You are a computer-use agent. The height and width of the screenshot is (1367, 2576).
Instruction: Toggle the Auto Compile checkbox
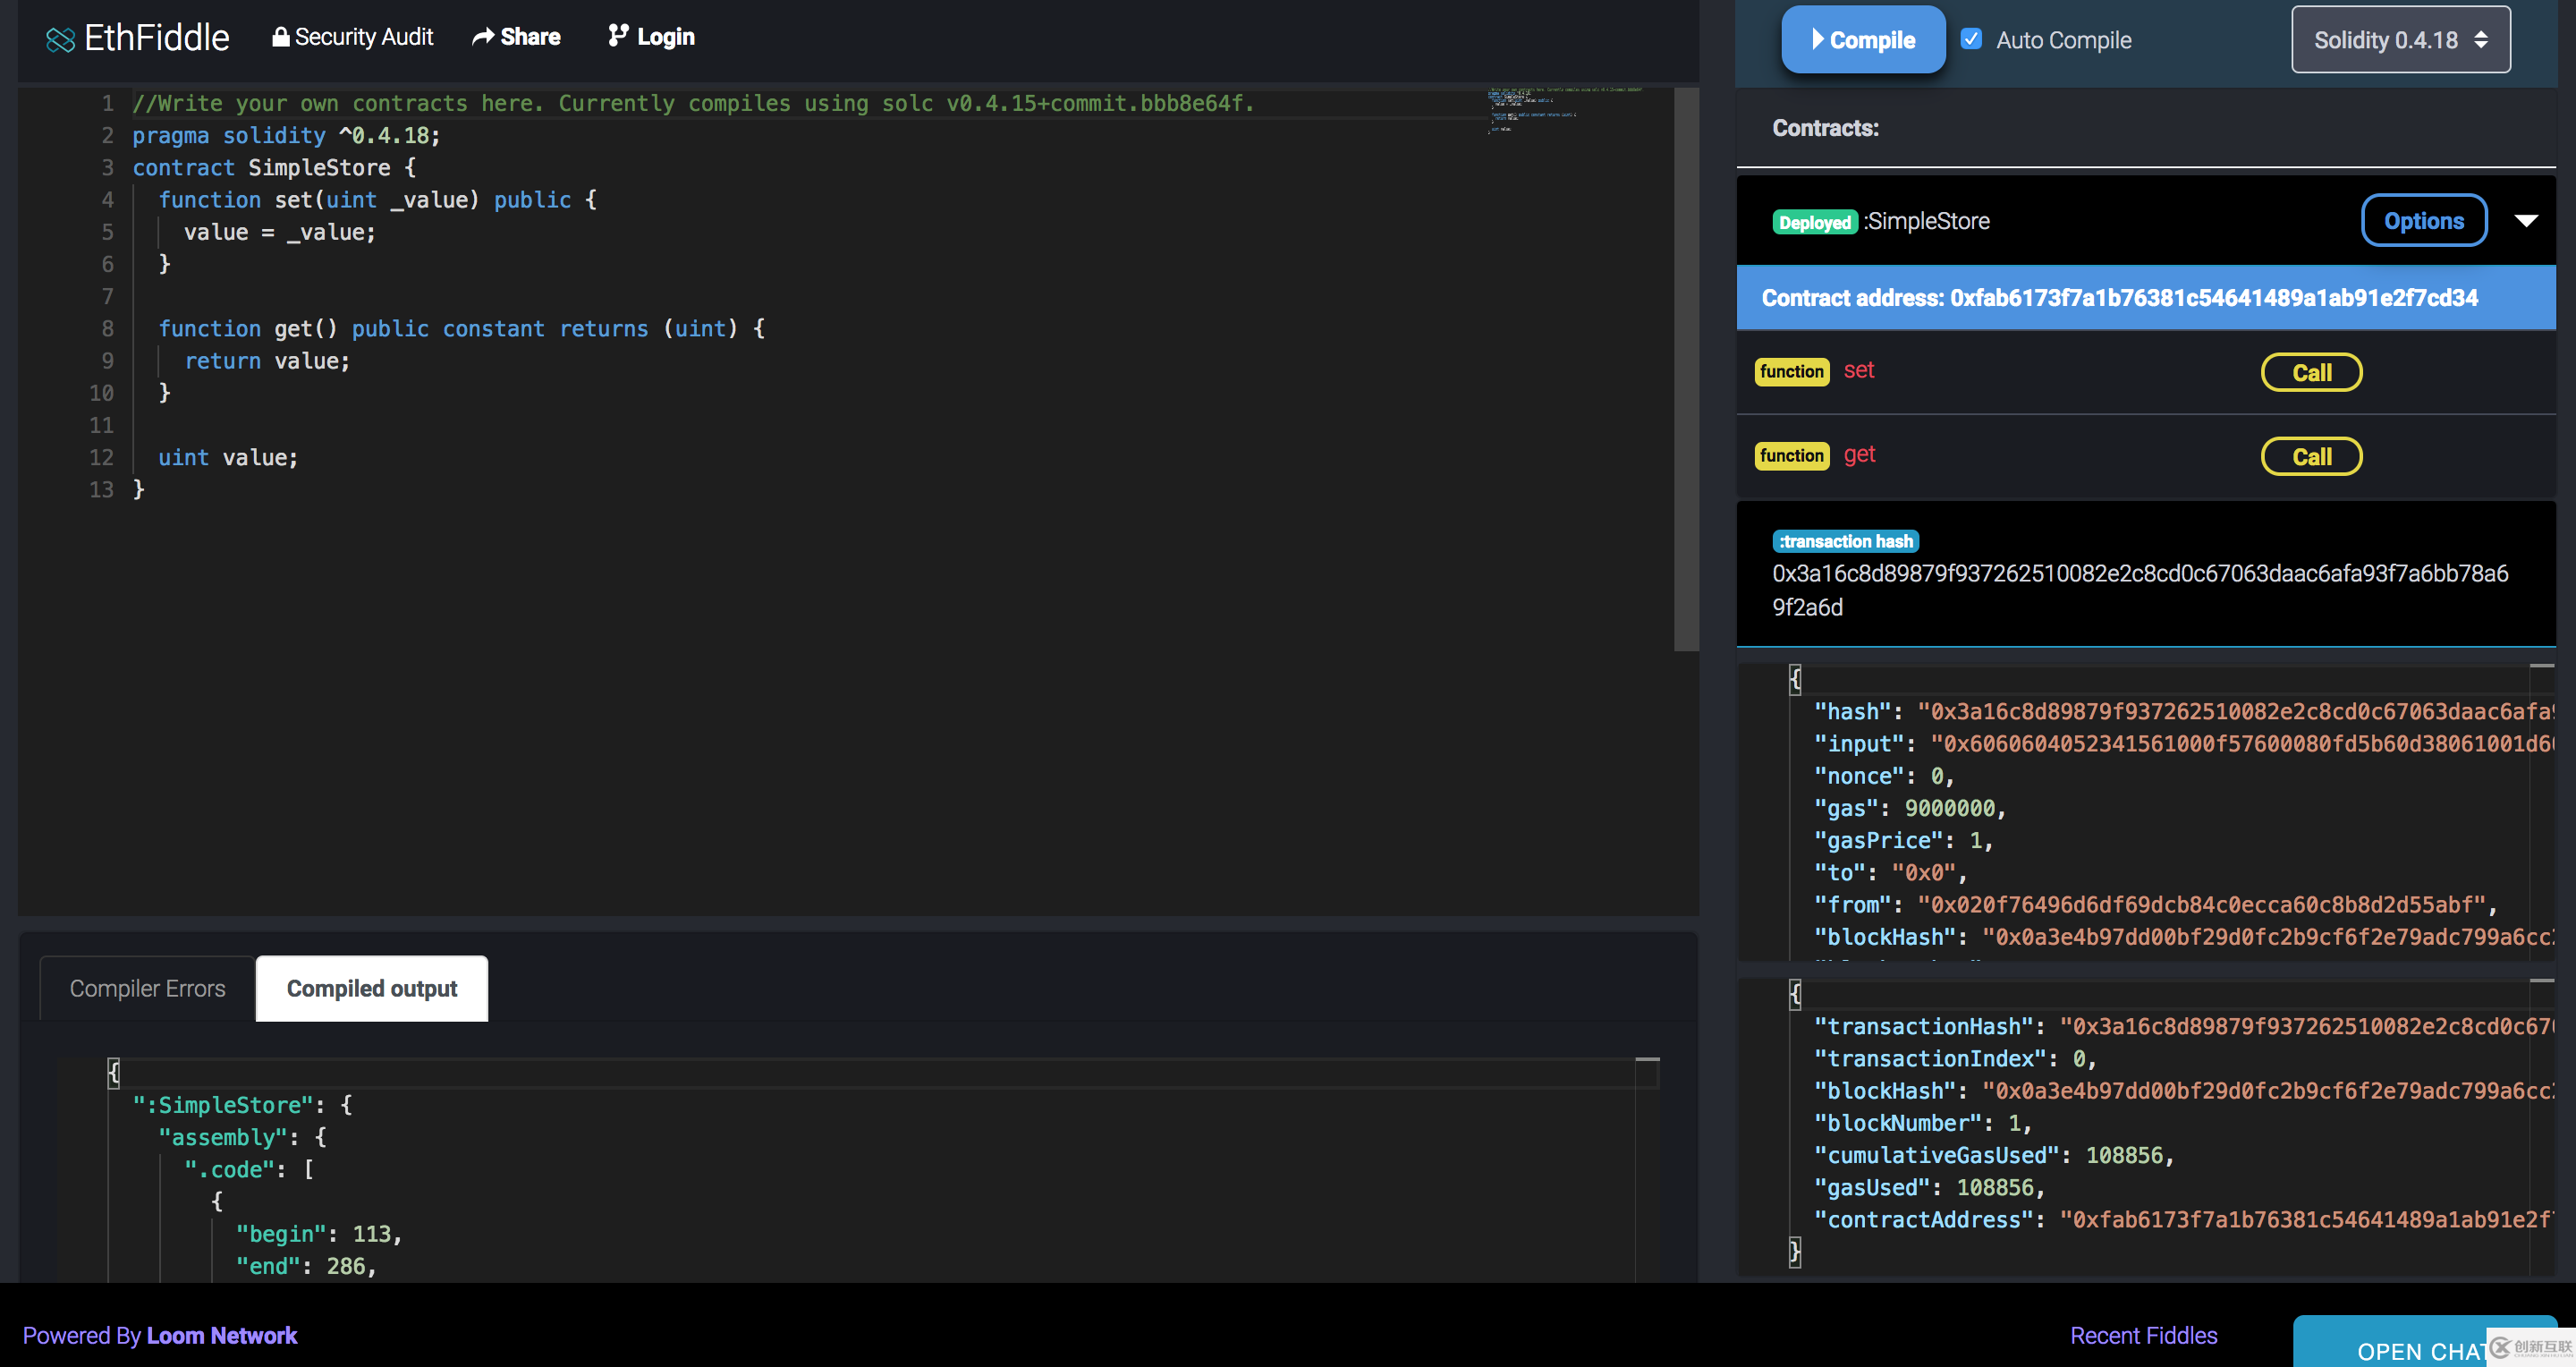point(1971,39)
